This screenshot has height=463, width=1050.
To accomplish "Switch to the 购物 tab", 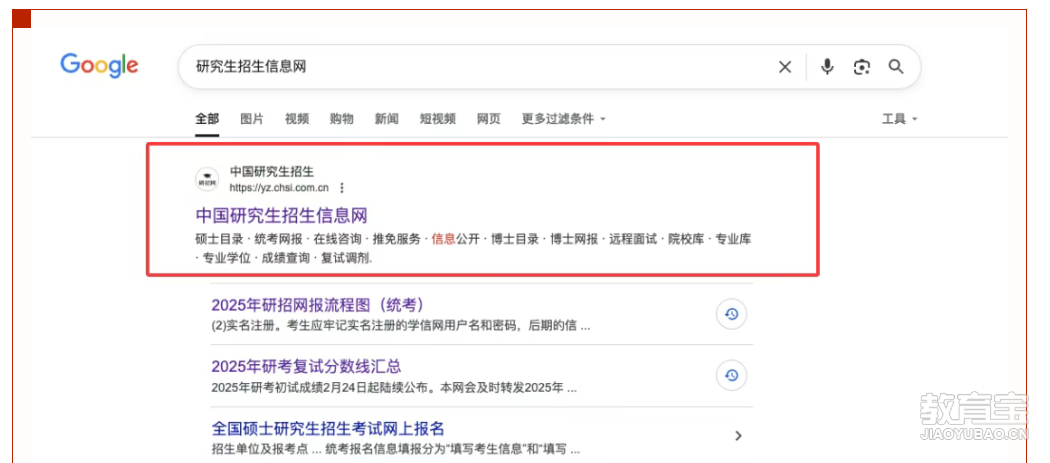I will 342,119.
